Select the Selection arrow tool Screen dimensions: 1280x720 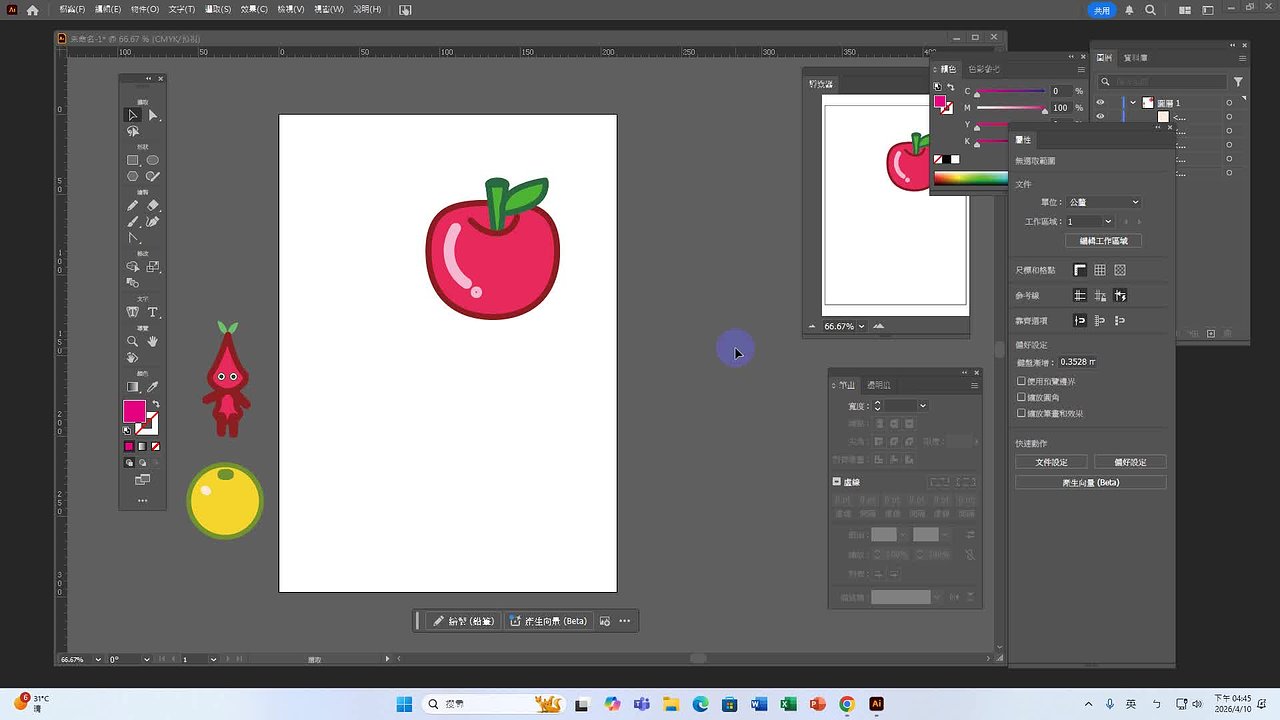point(132,114)
